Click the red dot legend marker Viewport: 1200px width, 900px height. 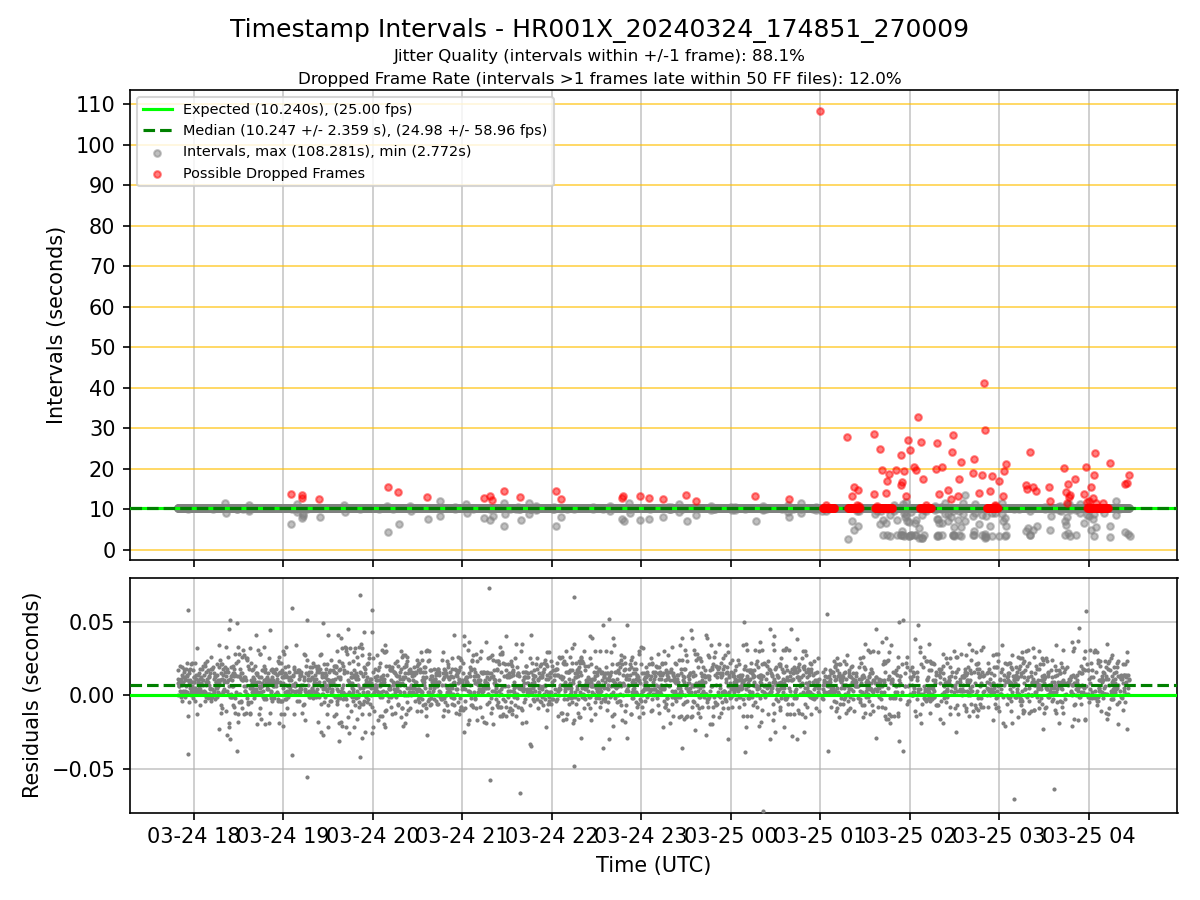(x=158, y=173)
